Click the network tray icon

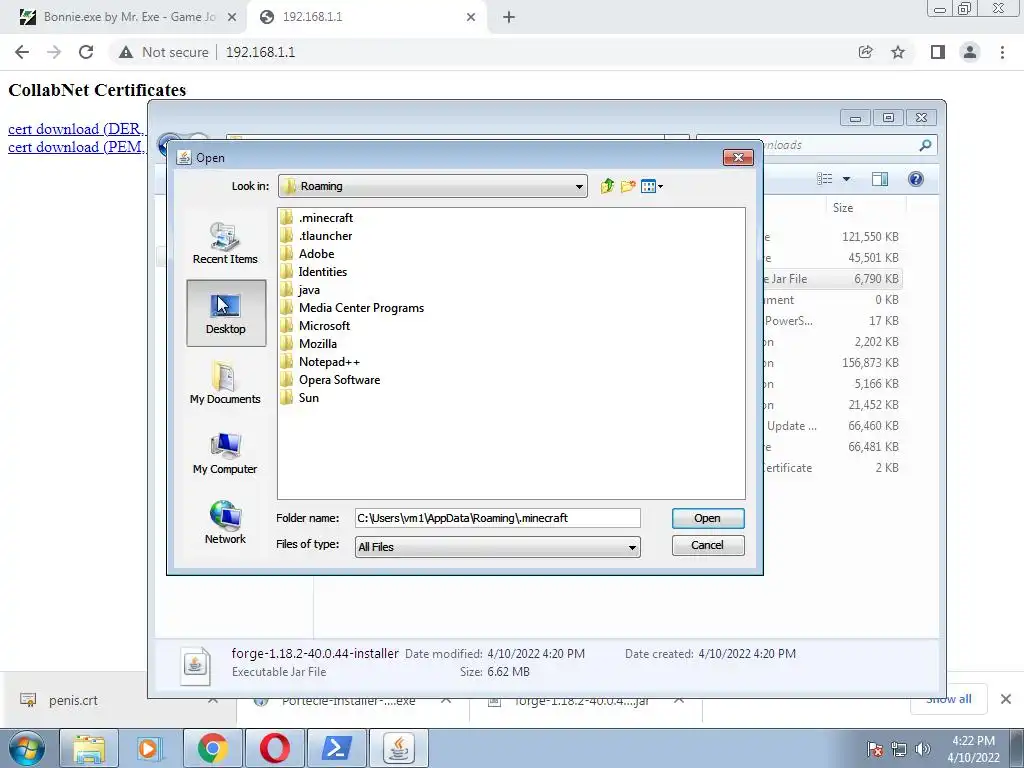coord(899,749)
